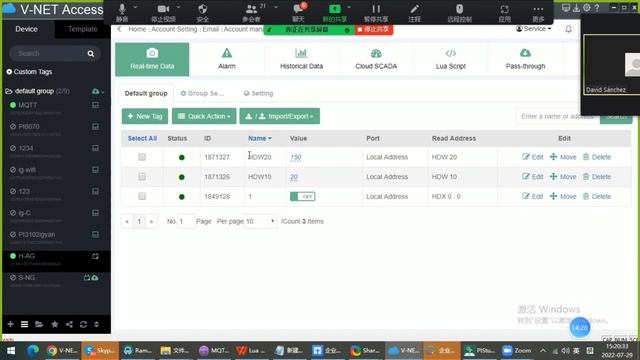Check the checkbox for tag ID 1849128
Viewport: 640px width, 360px height.
coord(142,196)
